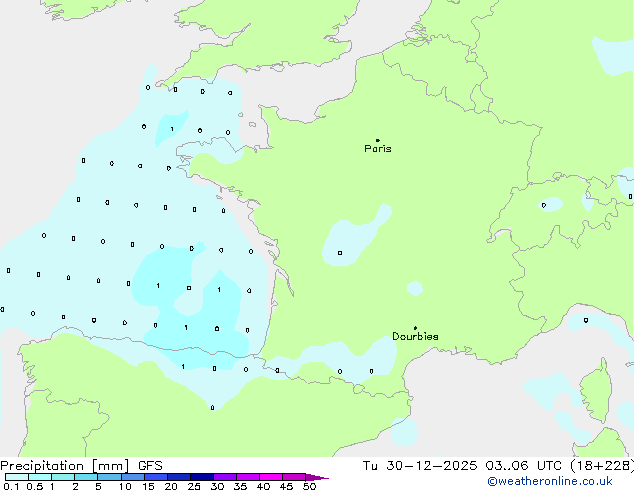Pick the 25–30 mm dark blue swatch
The height and width of the screenshot is (490, 634).
tap(202, 477)
